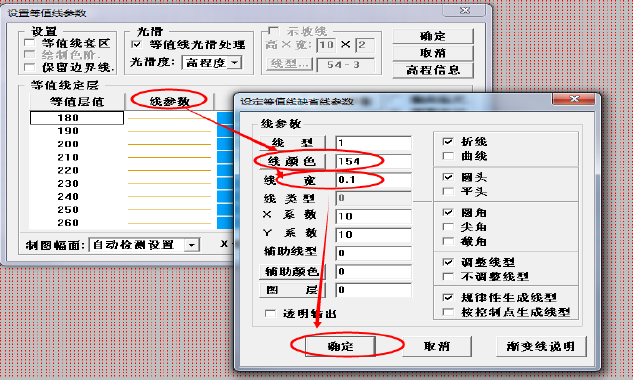Close the front line parameter dialog
This screenshot has height=382, width=635.
click(574, 99)
